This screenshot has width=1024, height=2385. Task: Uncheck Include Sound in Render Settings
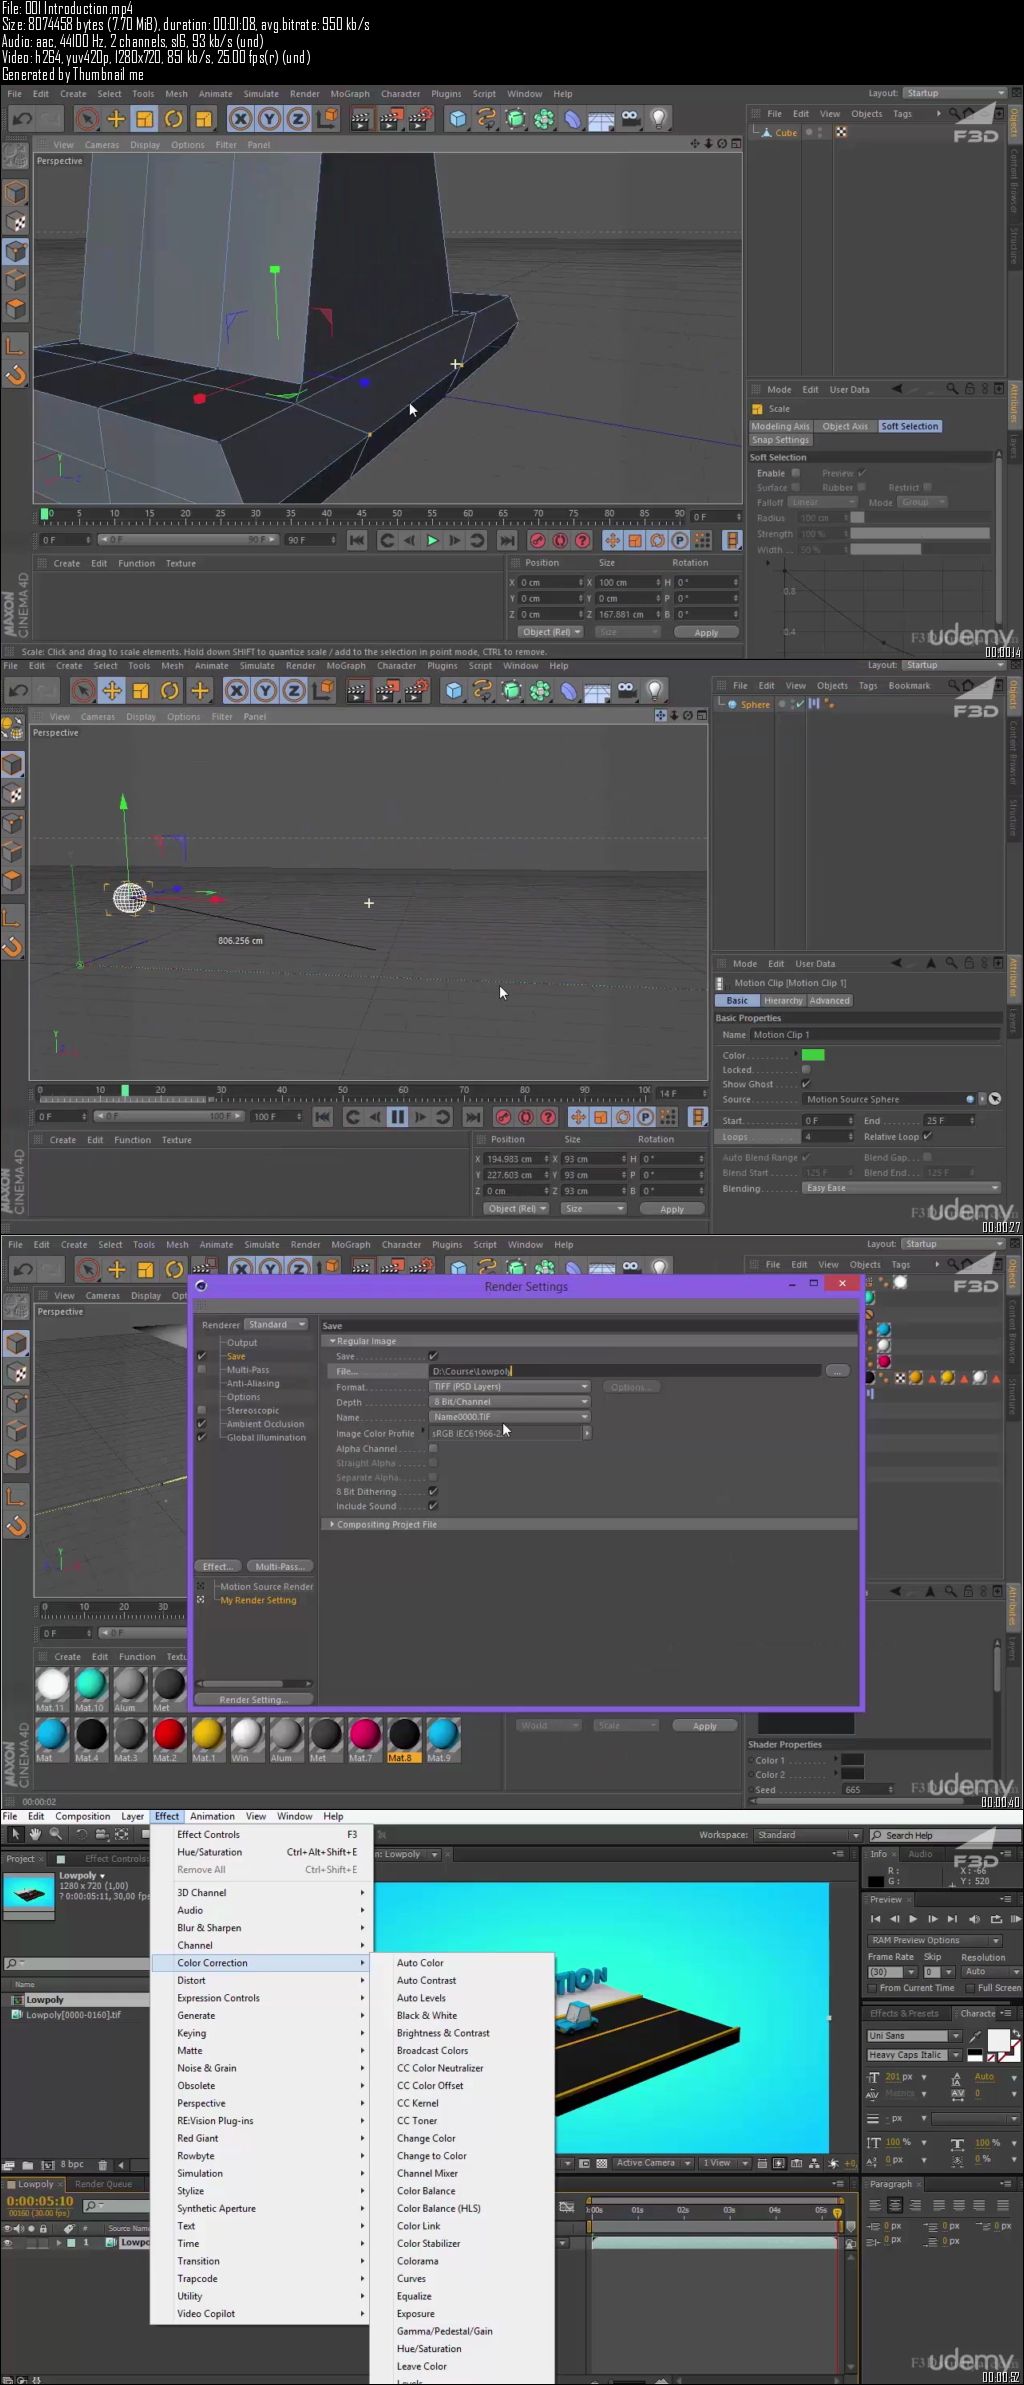[433, 1506]
